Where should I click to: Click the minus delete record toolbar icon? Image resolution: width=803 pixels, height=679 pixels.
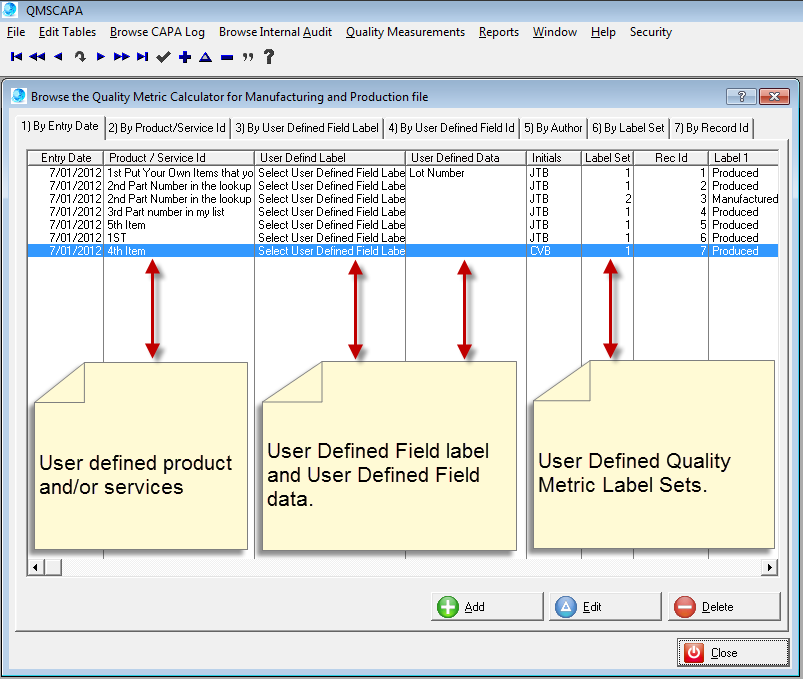point(227,57)
